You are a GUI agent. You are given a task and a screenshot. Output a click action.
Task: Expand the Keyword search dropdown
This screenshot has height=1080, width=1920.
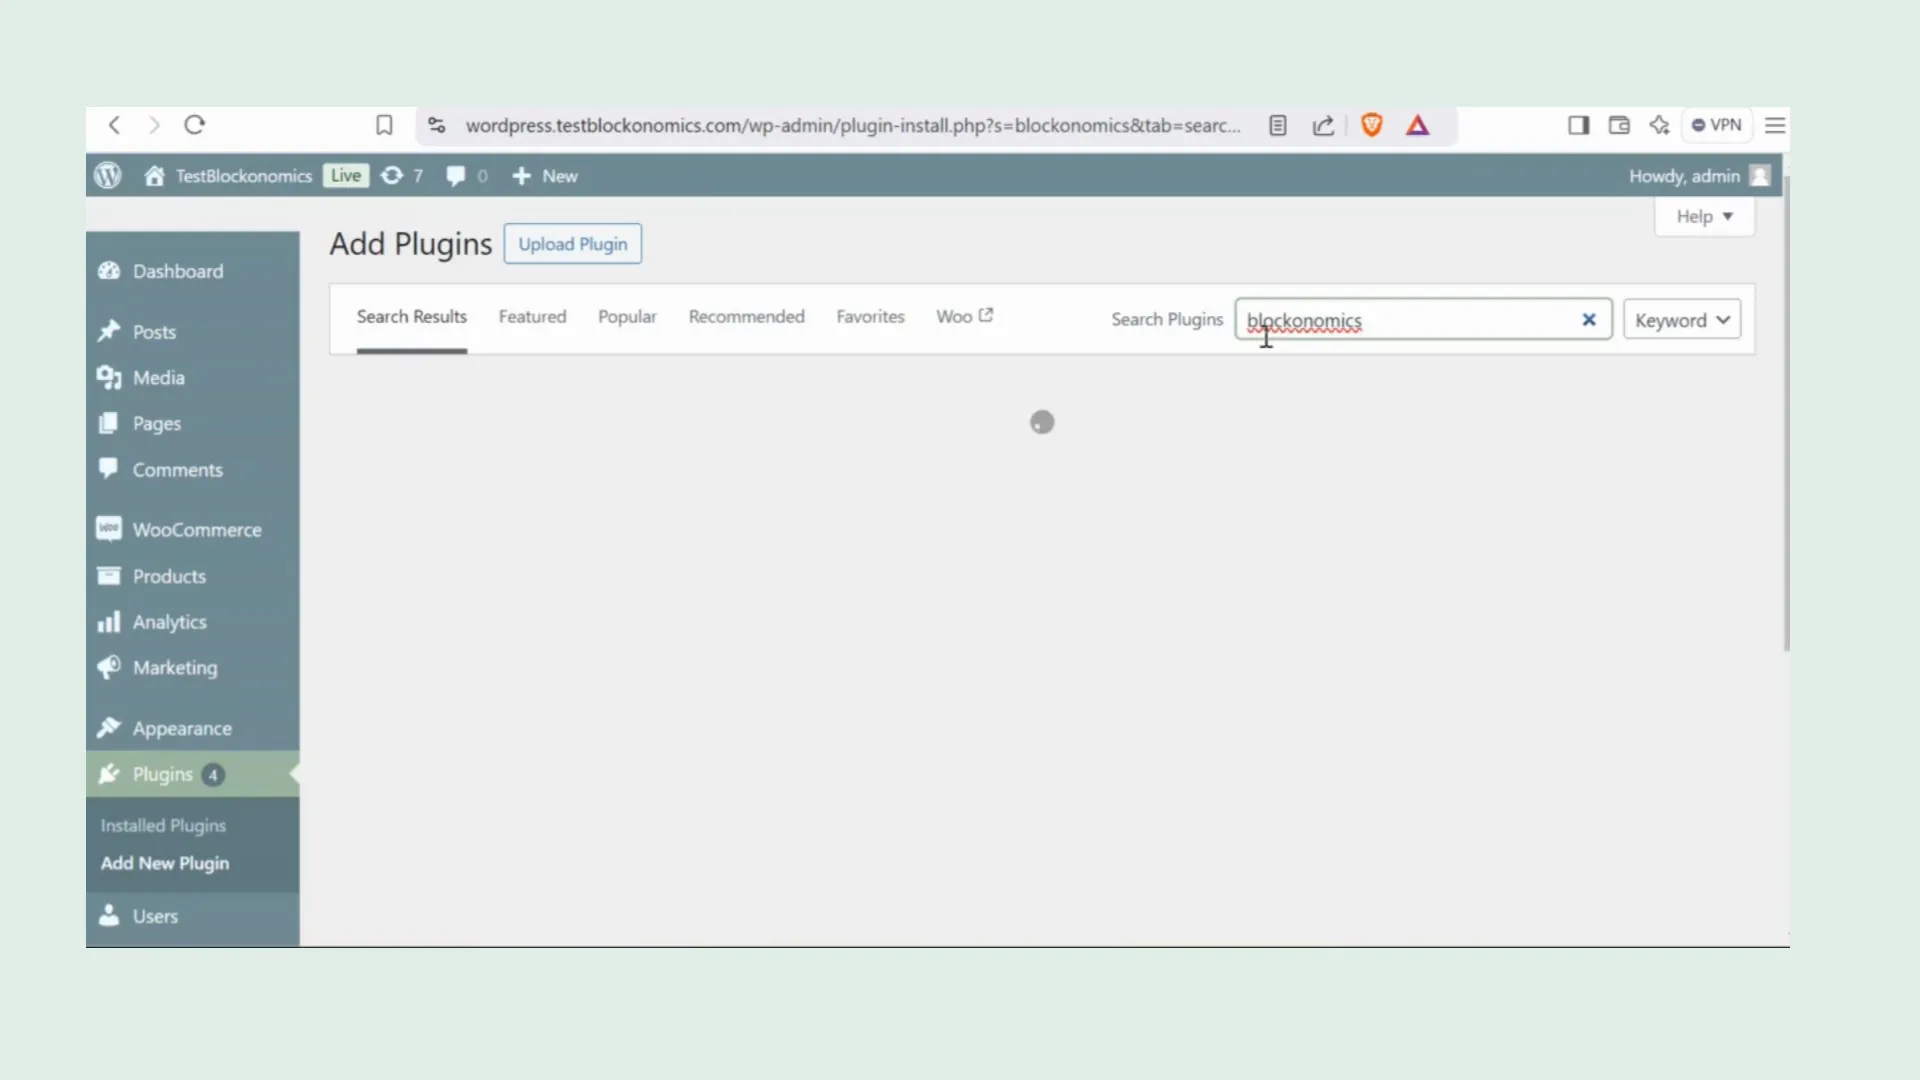coord(1683,320)
